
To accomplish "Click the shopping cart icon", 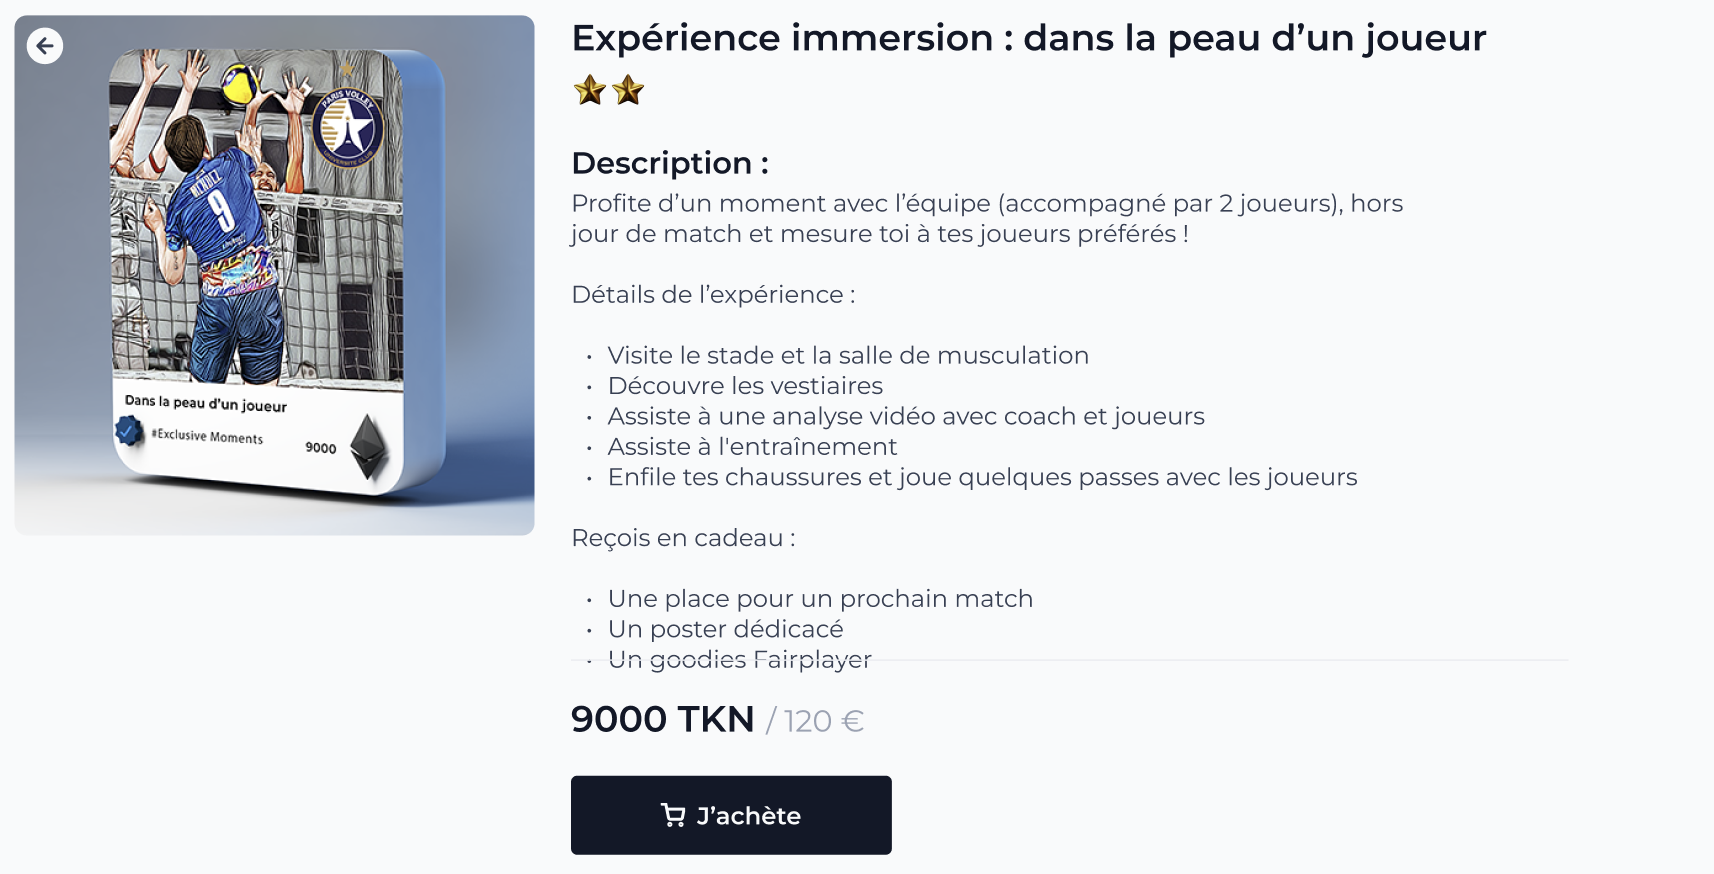I will click(x=673, y=816).
